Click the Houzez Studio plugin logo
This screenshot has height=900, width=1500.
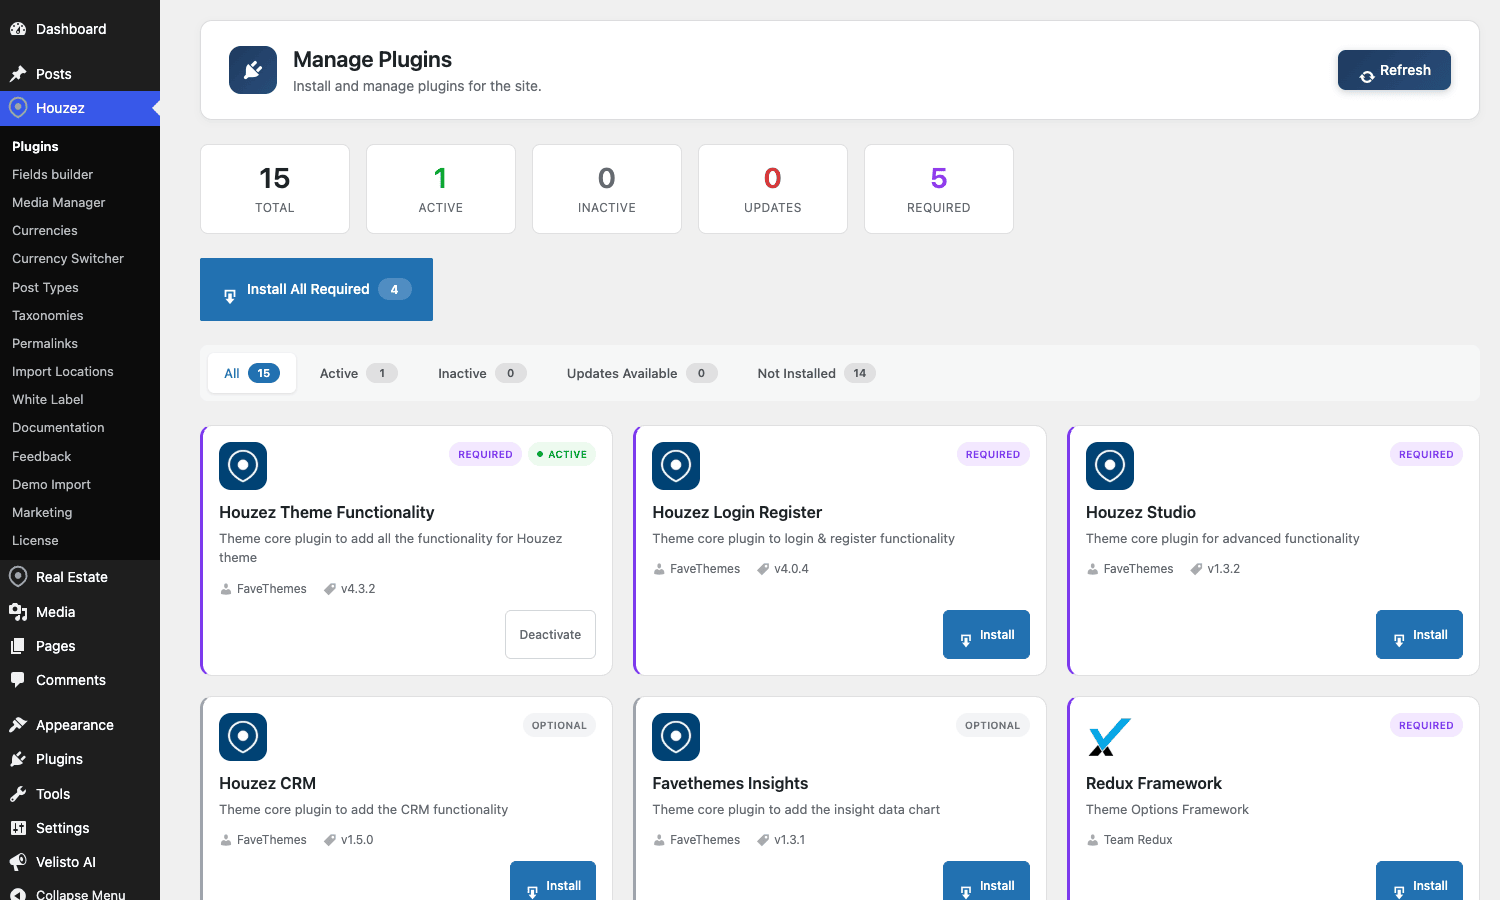tap(1110, 466)
